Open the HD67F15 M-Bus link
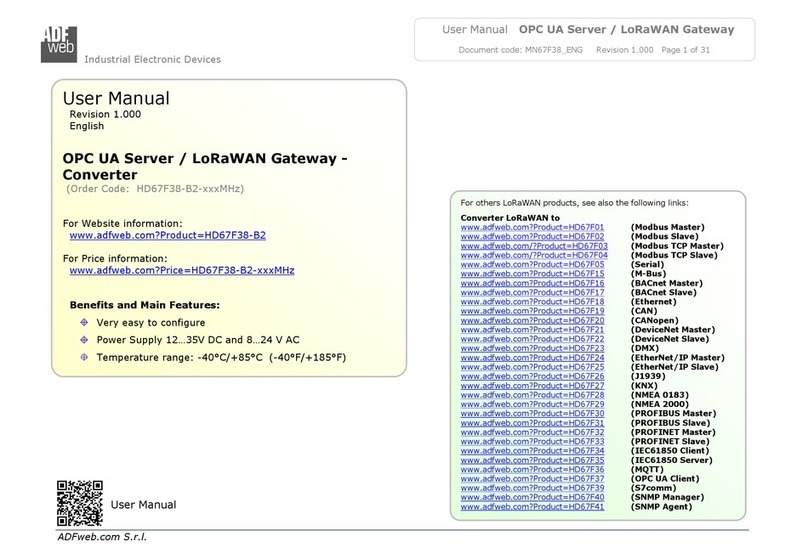 532,274
